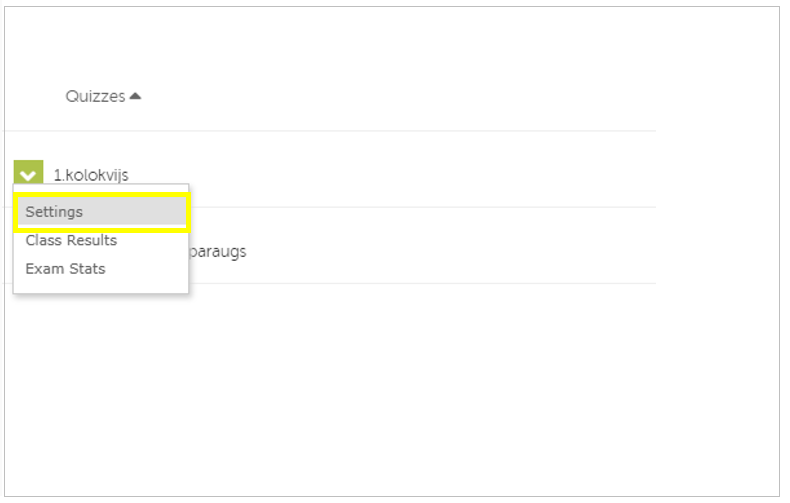Open the 1.kolokvijs quiz name link
The image size is (790, 503).
click(x=90, y=175)
